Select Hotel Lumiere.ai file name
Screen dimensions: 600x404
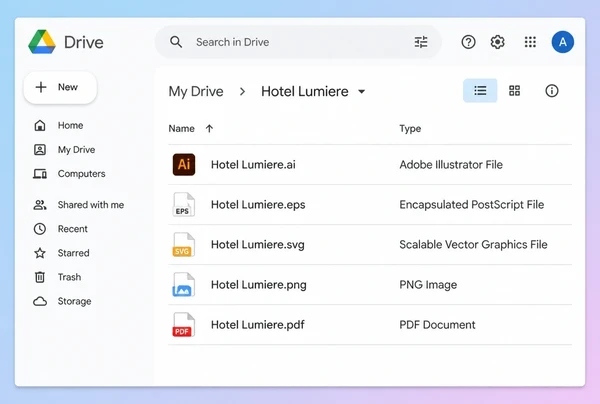tap(253, 165)
